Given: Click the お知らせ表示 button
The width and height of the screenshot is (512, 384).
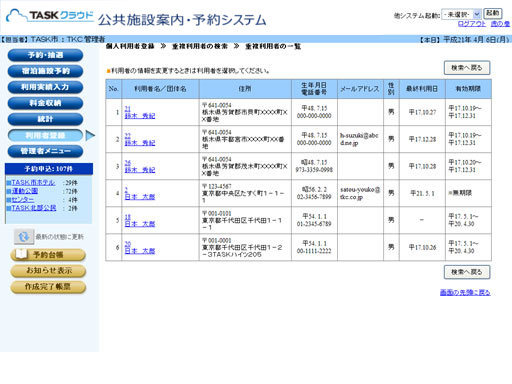Looking at the screenshot, I should [48, 271].
